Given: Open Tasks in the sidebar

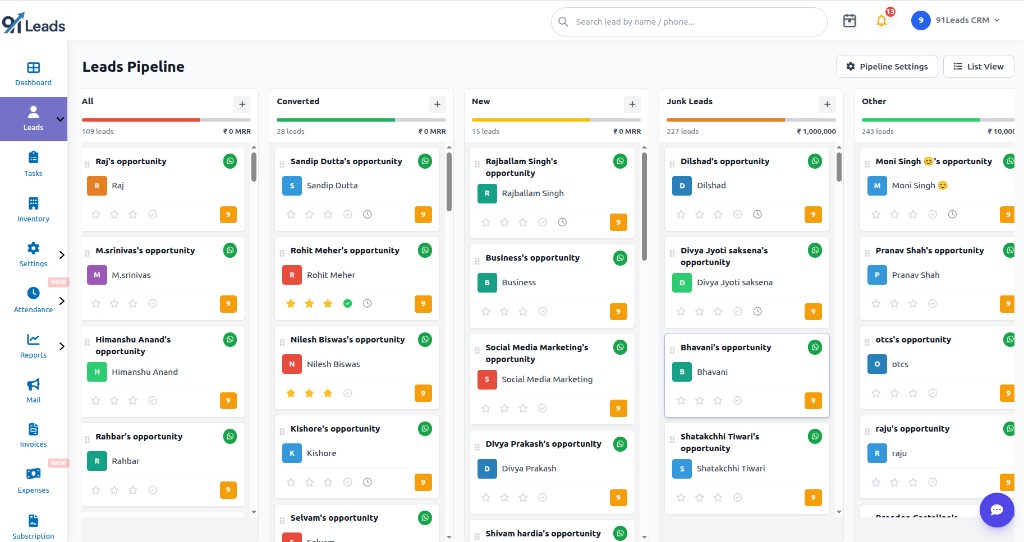Looking at the screenshot, I should [33, 164].
